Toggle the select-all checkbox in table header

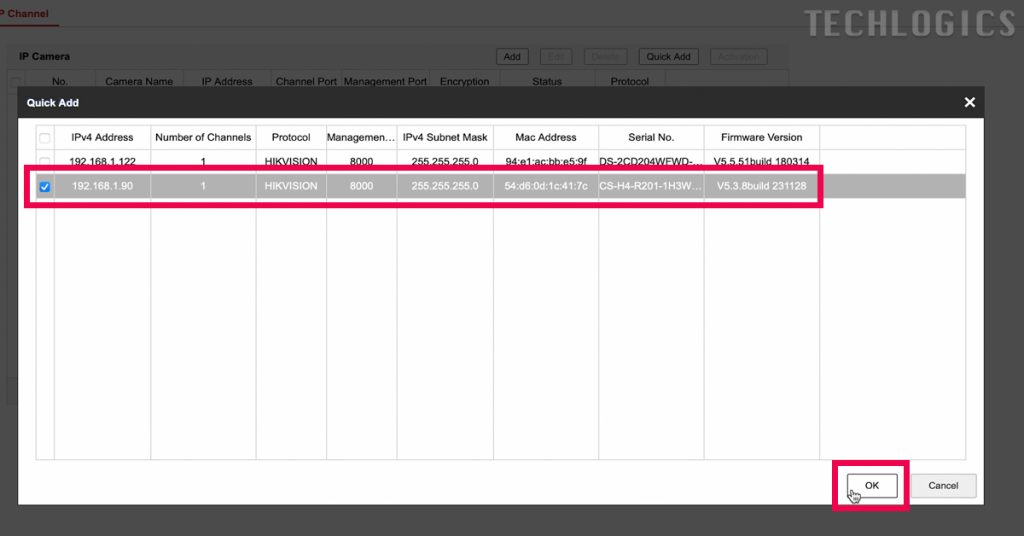pyautogui.click(x=44, y=137)
